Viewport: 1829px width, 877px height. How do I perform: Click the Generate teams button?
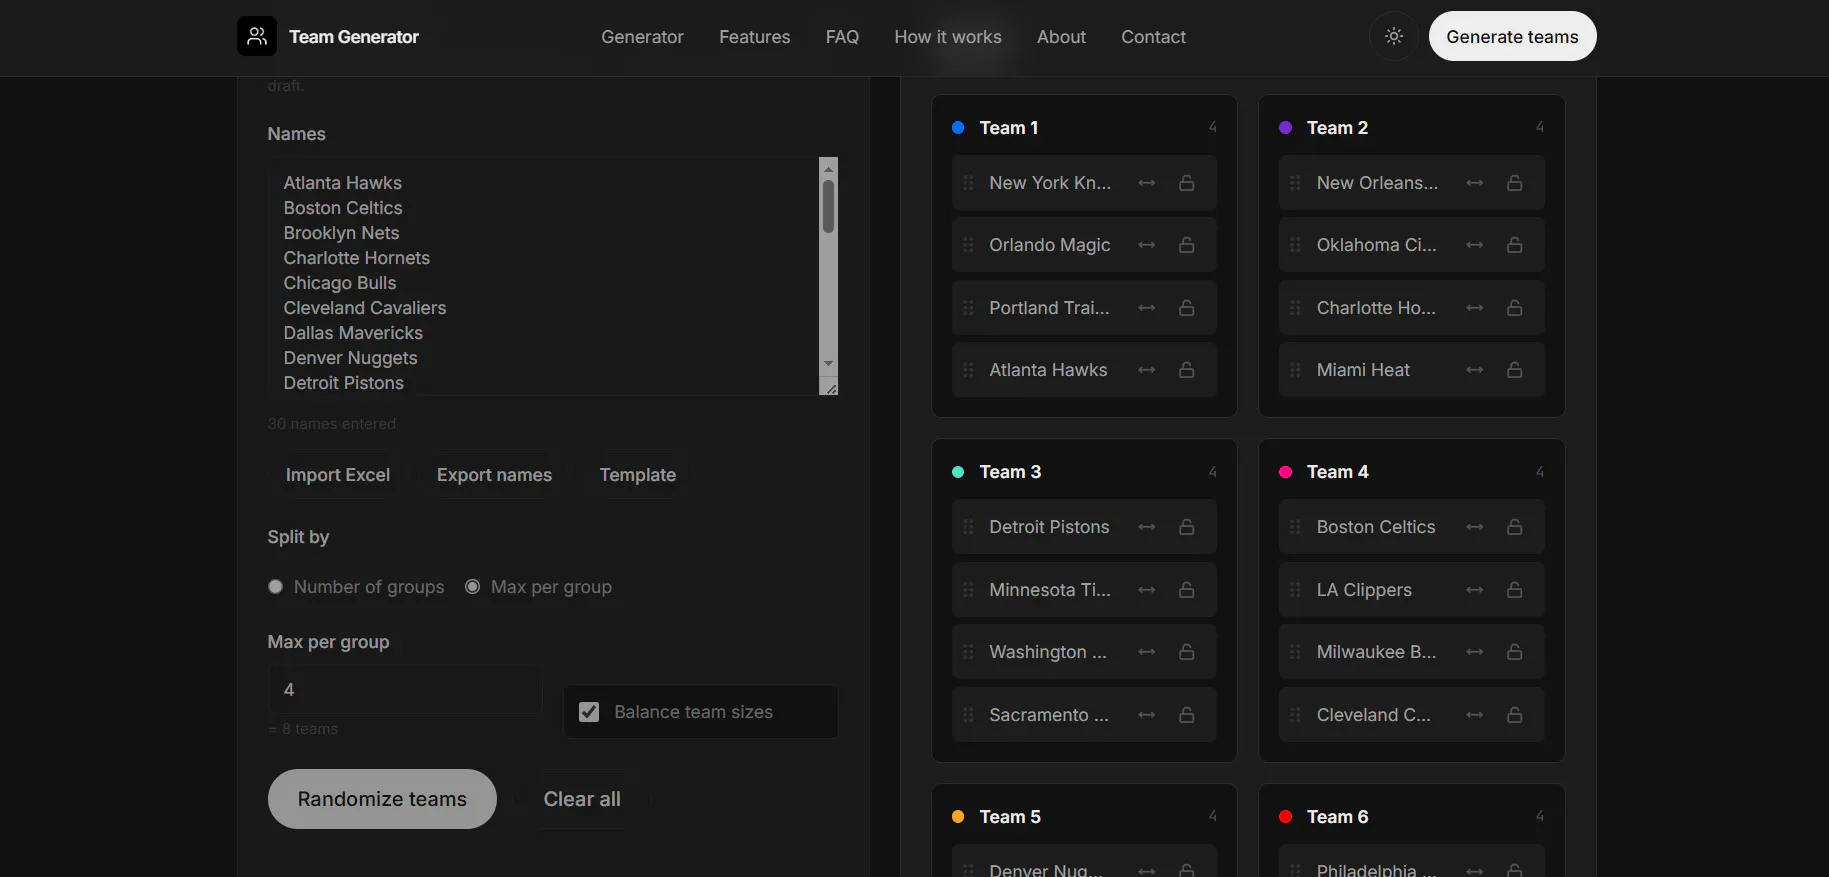1512,36
